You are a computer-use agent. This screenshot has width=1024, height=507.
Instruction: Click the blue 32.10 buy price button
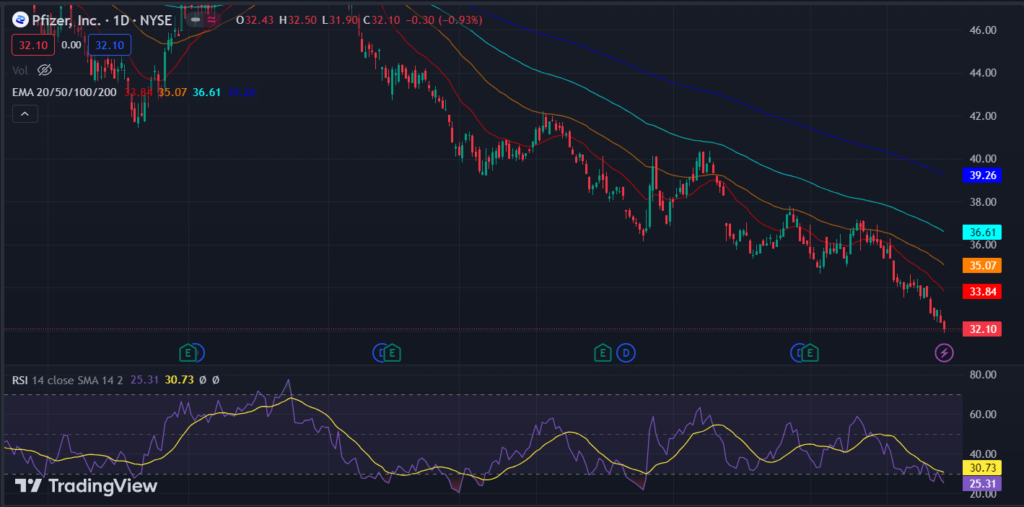pos(110,45)
